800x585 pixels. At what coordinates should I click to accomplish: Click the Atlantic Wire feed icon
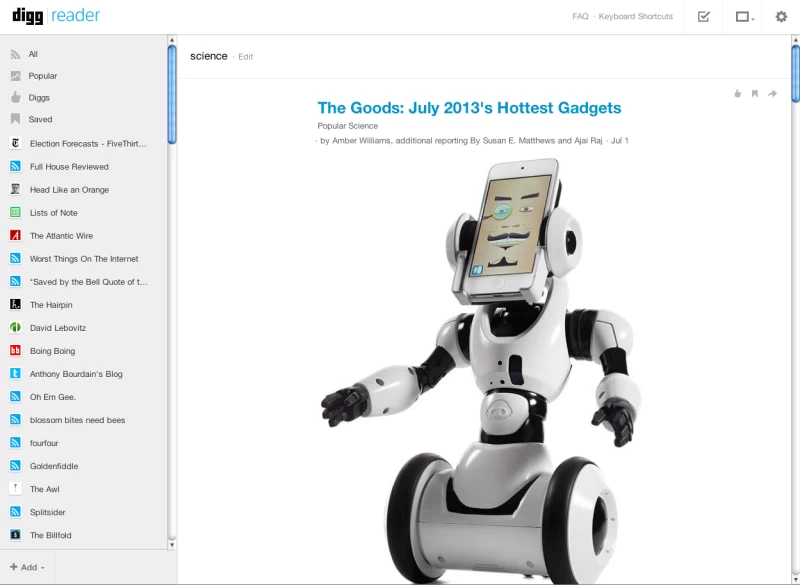(x=15, y=236)
